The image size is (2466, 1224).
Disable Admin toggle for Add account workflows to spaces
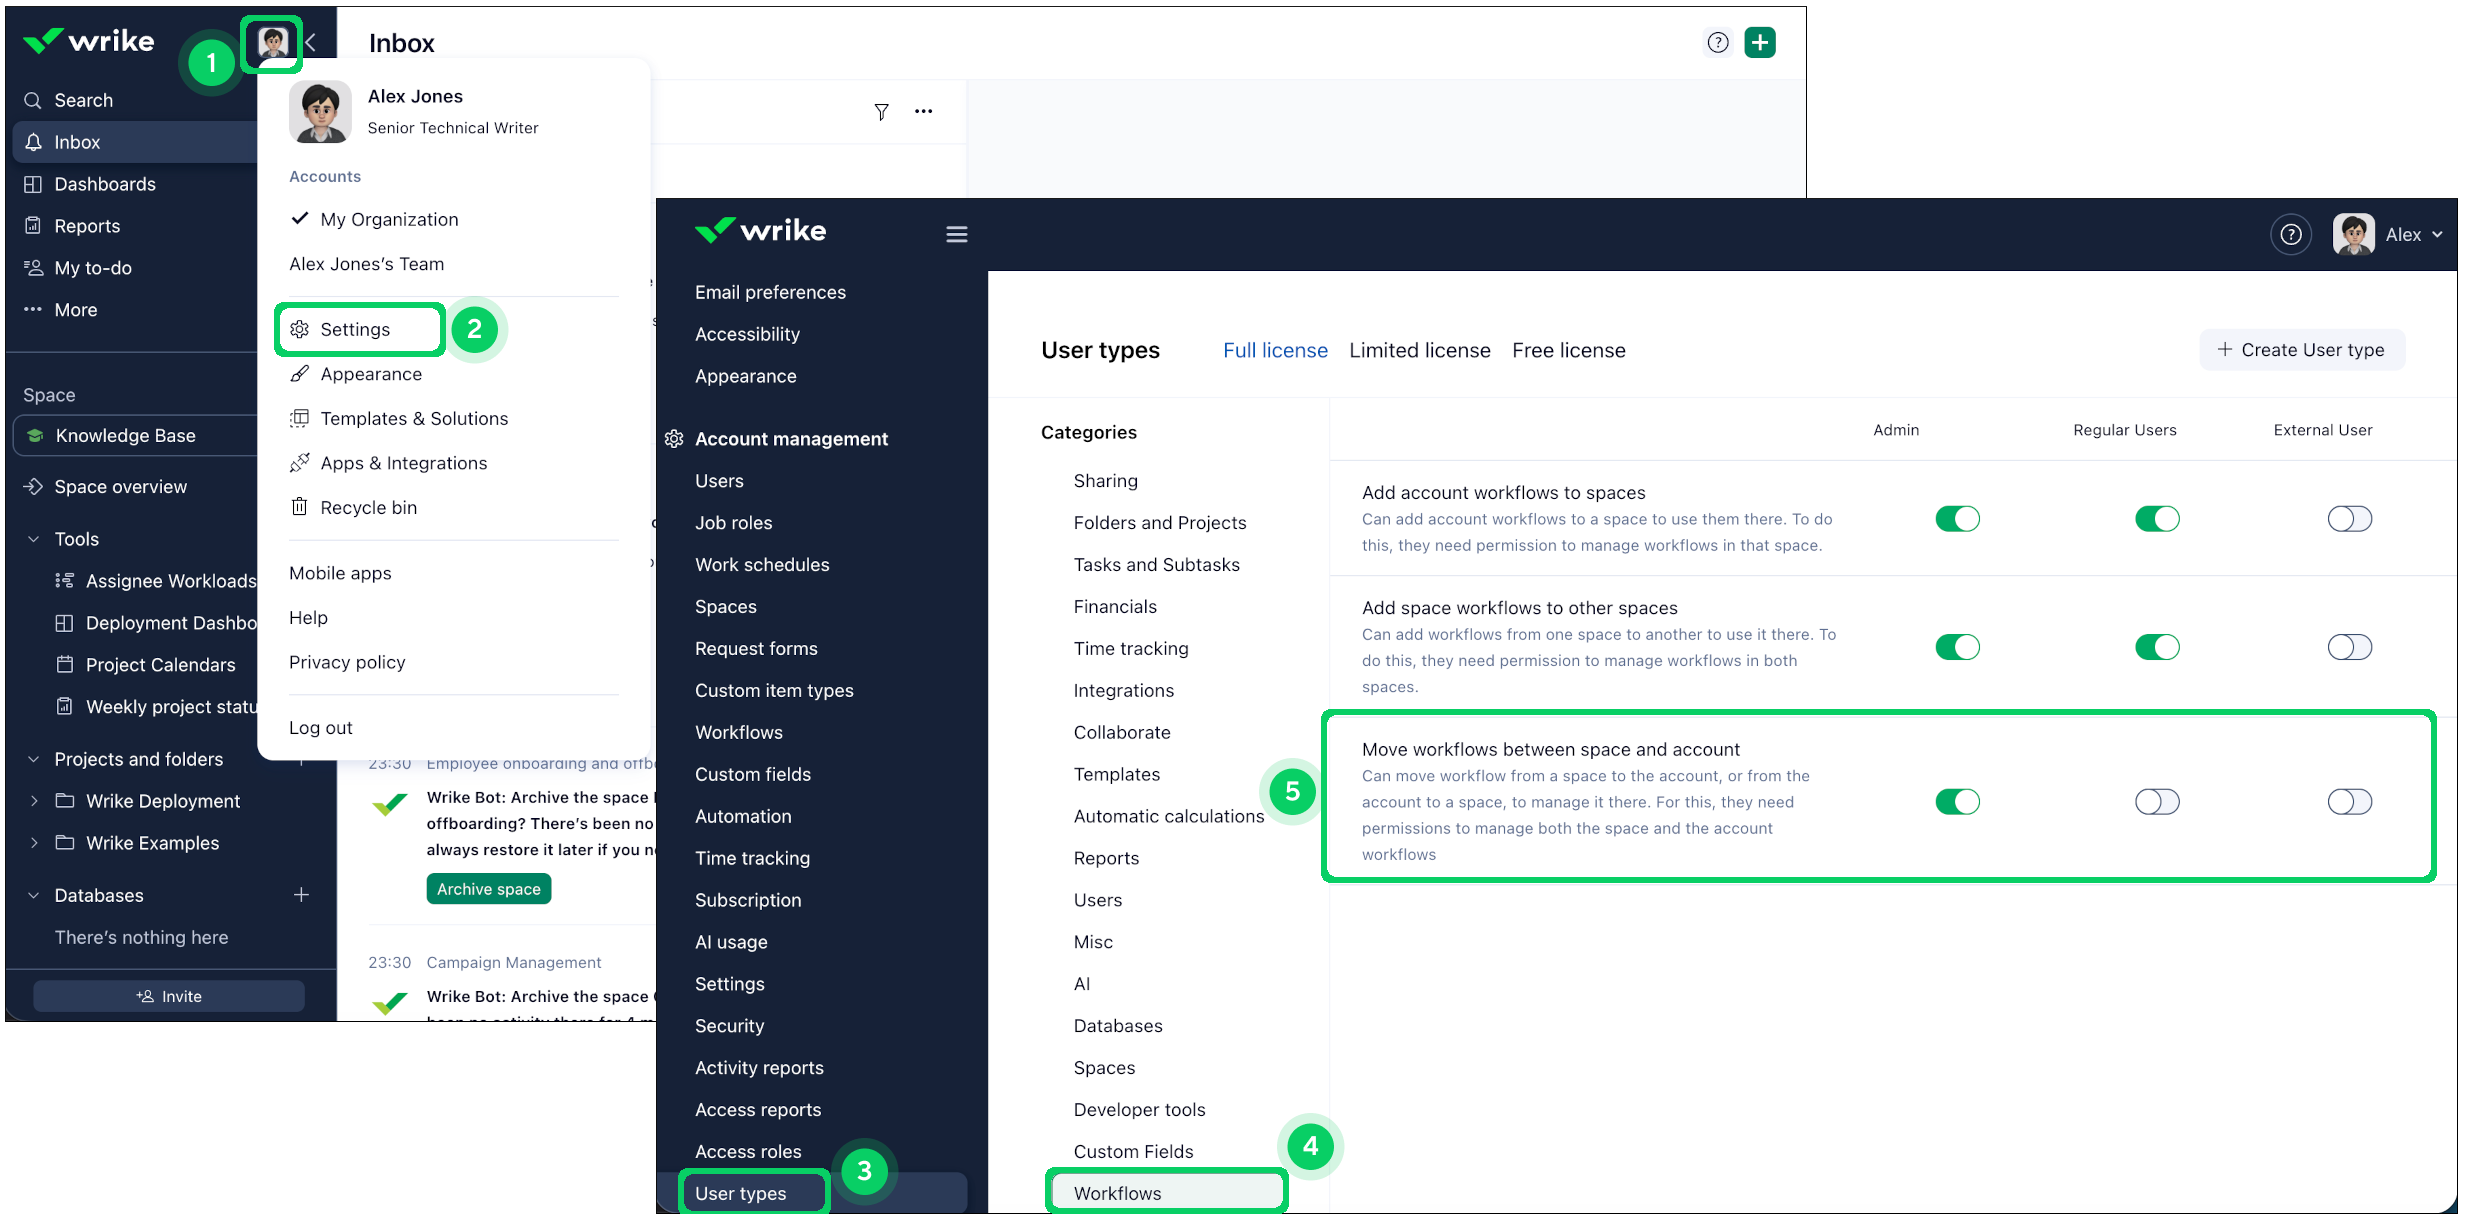pyautogui.click(x=1957, y=518)
